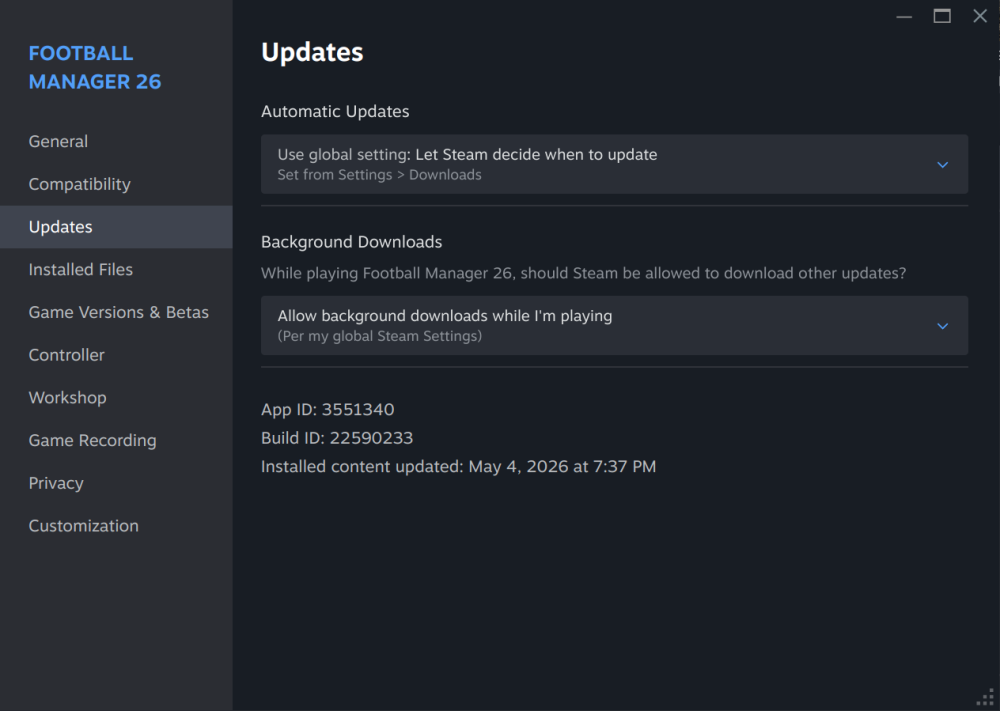Click the Background Downloads chevron arrow

pyautogui.click(x=942, y=326)
